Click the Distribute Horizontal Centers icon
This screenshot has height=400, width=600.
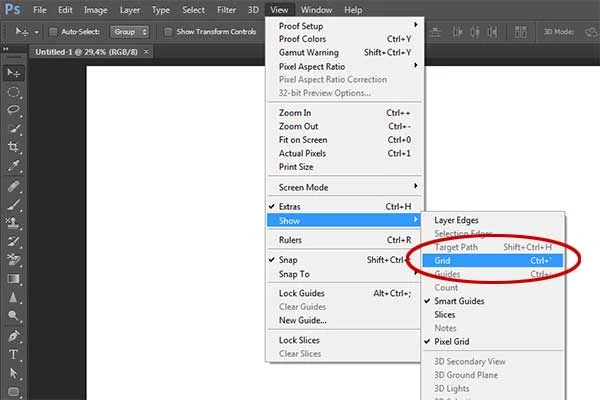(x=475, y=32)
